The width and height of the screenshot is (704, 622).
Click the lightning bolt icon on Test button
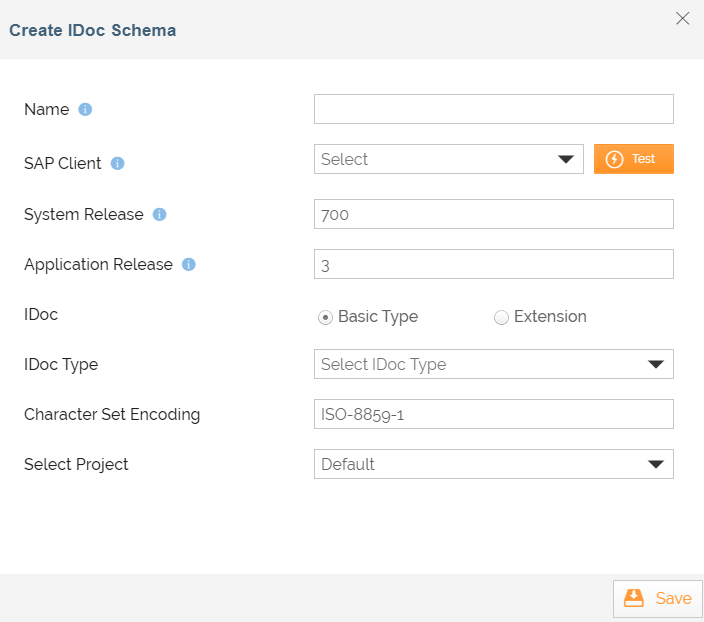coord(615,159)
